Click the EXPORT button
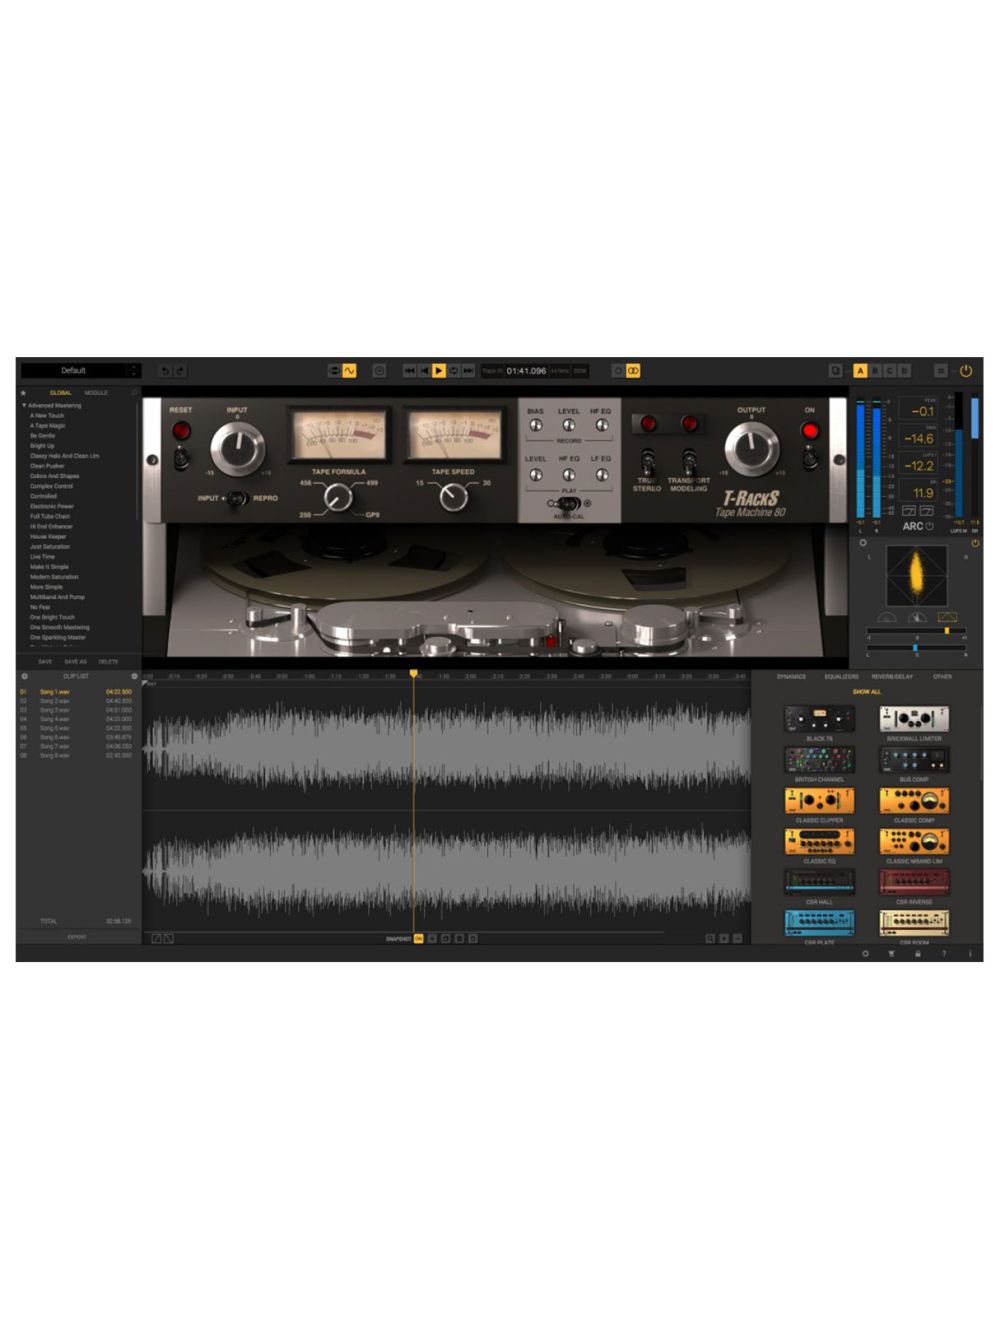1000x1320 pixels. coord(76,938)
